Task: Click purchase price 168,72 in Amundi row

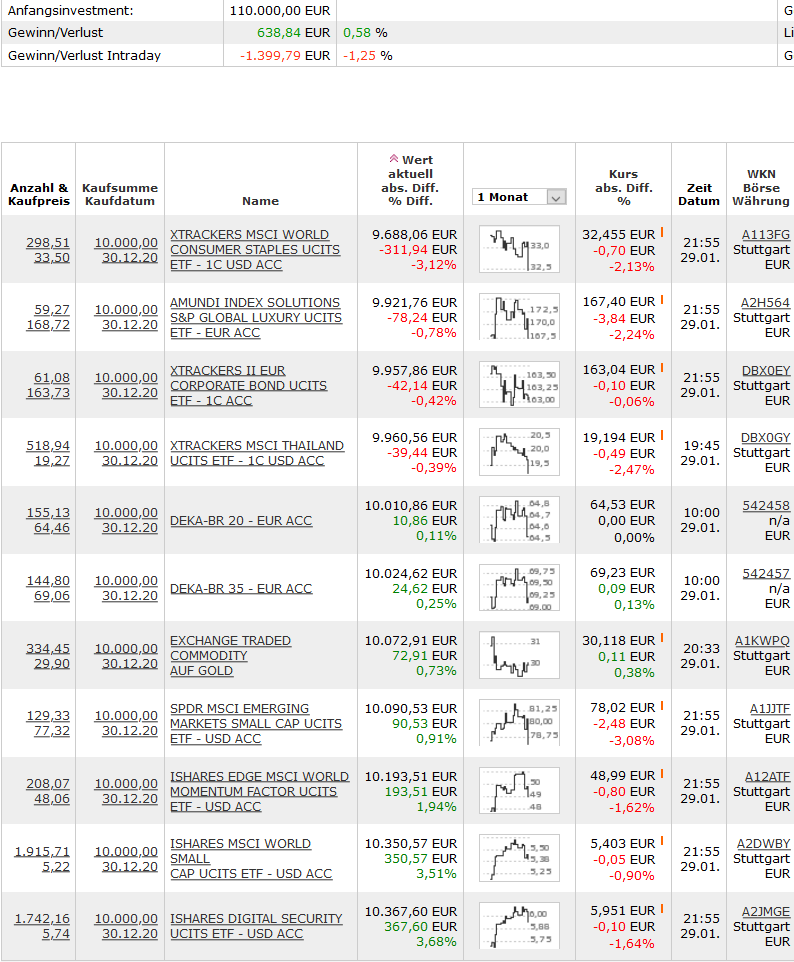Action: point(48,325)
